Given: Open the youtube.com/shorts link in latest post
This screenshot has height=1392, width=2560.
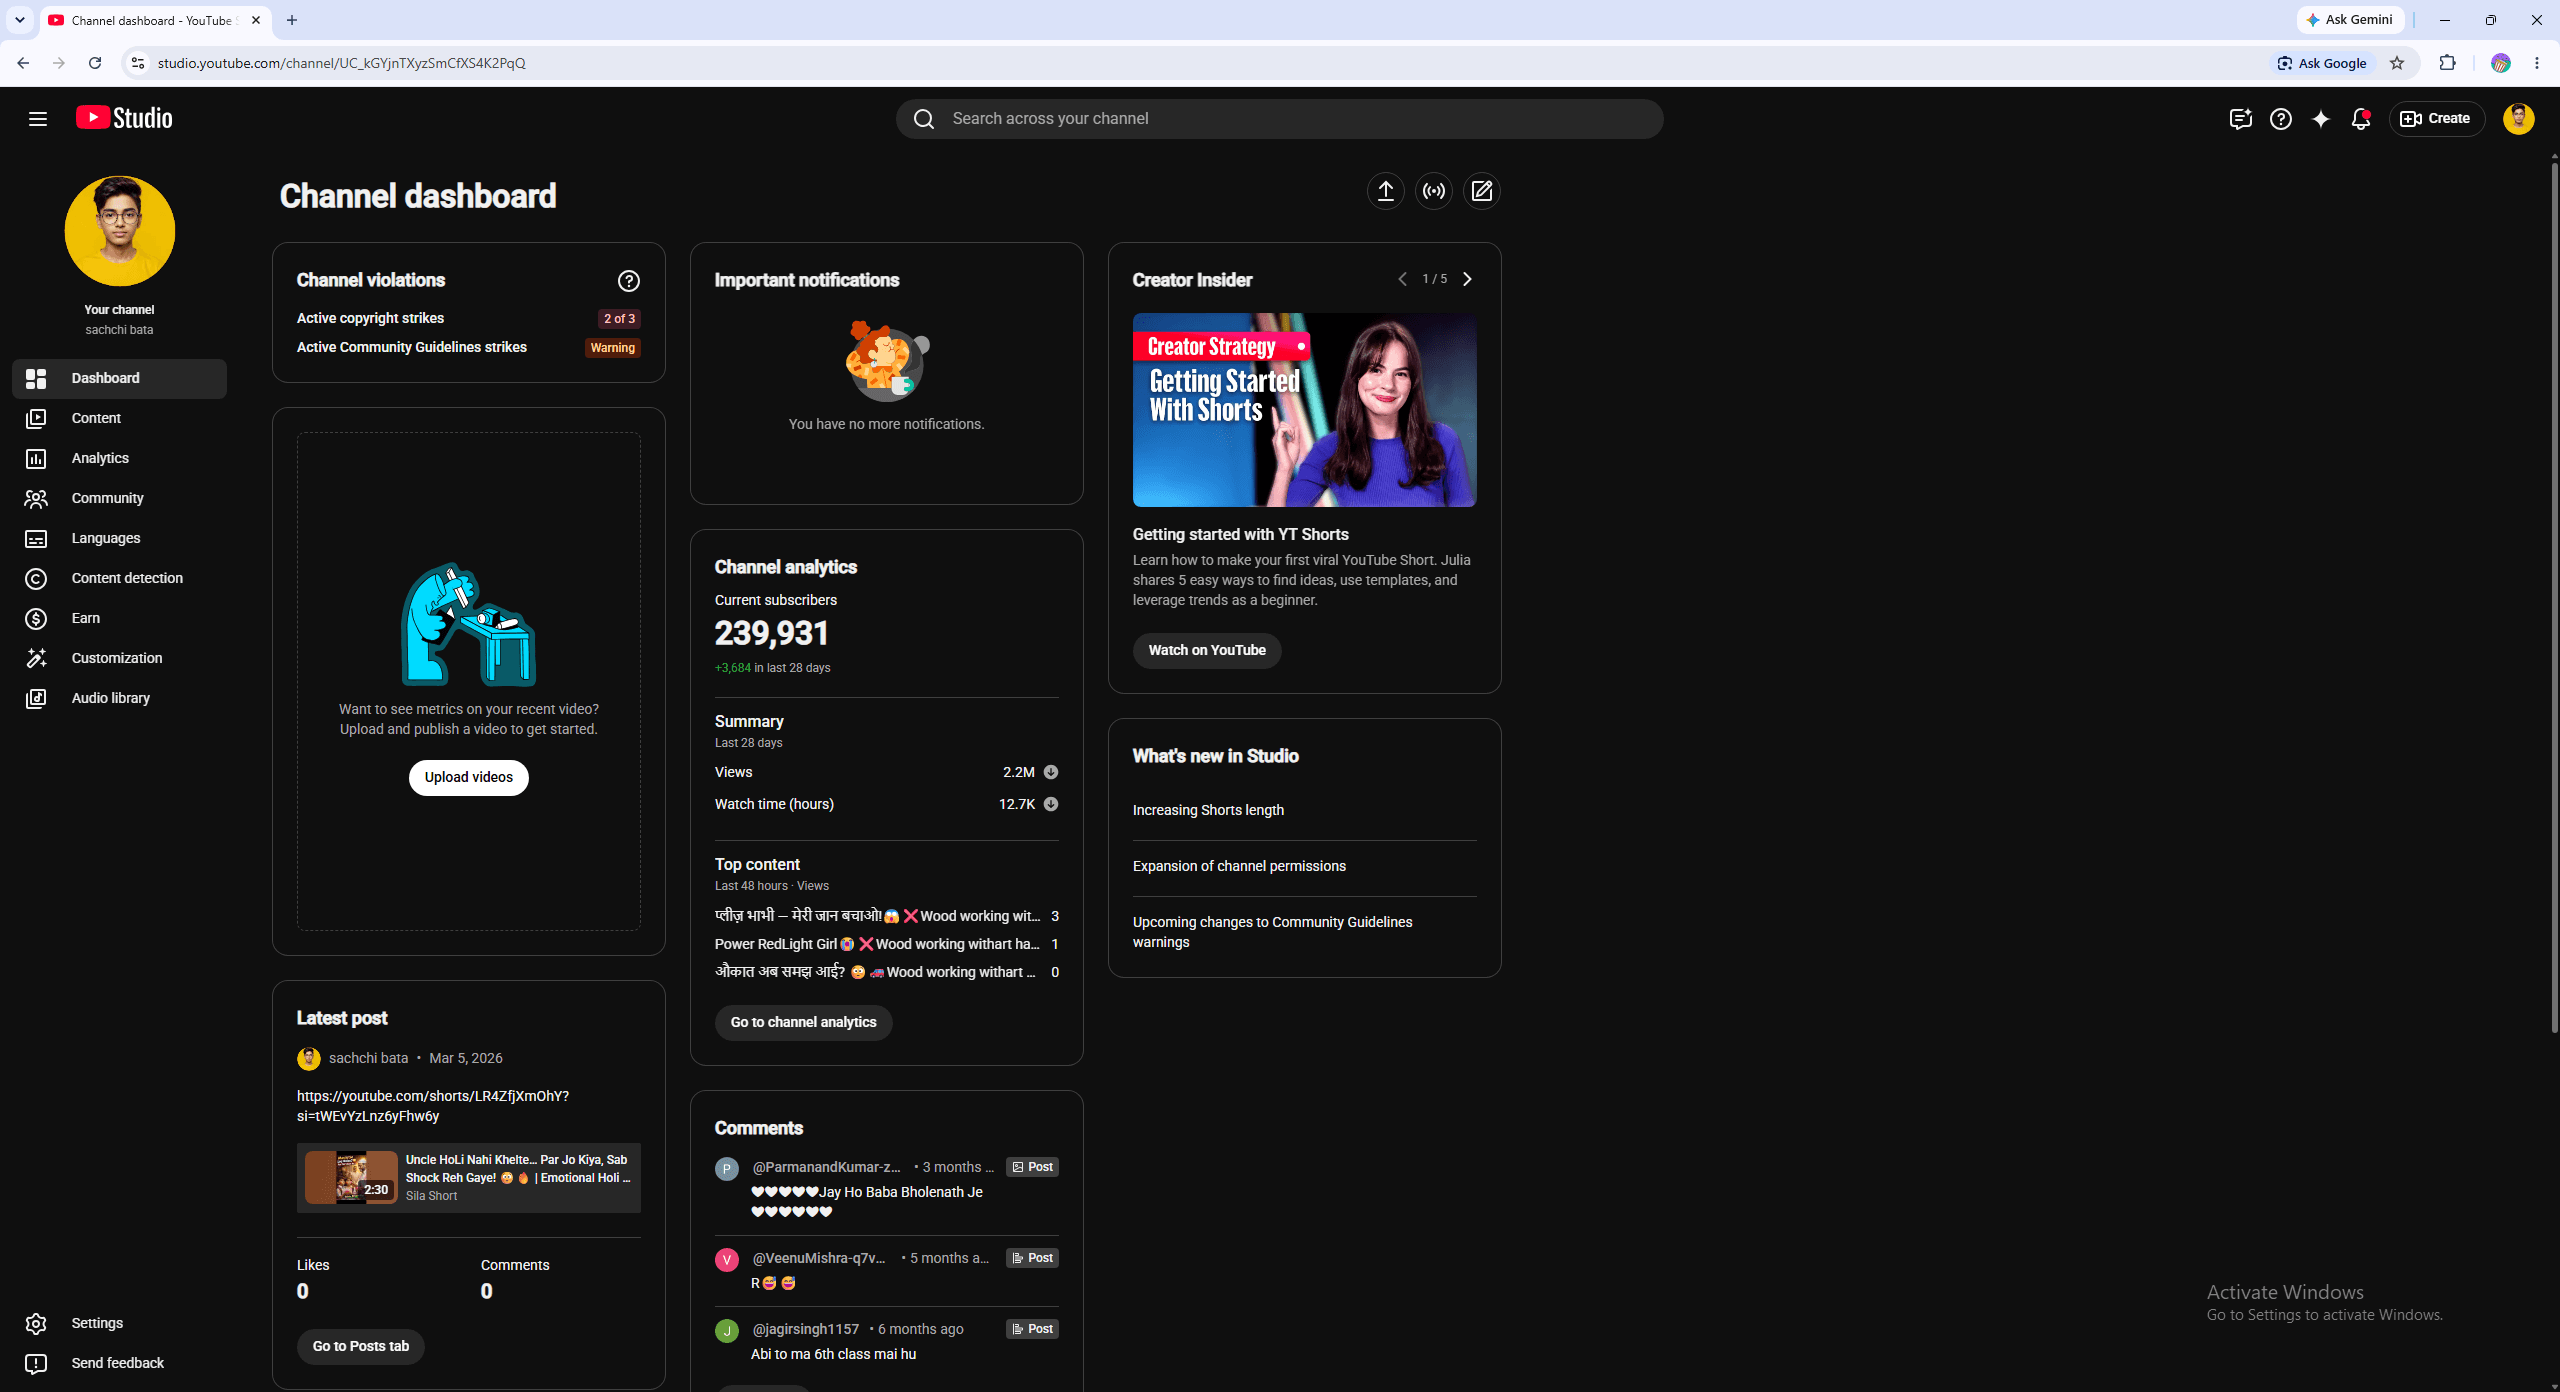Looking at the screenshot, I should (433, 1106).
